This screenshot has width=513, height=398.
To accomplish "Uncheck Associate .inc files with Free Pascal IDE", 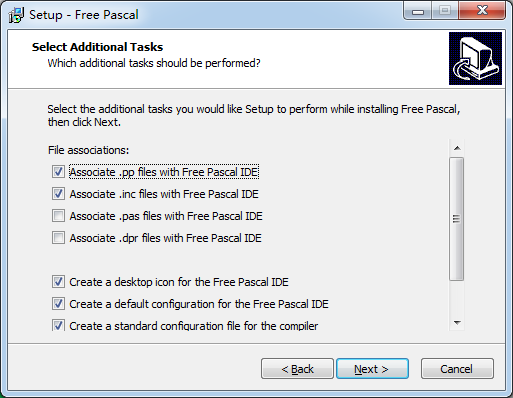I will [x=58, y=194].
